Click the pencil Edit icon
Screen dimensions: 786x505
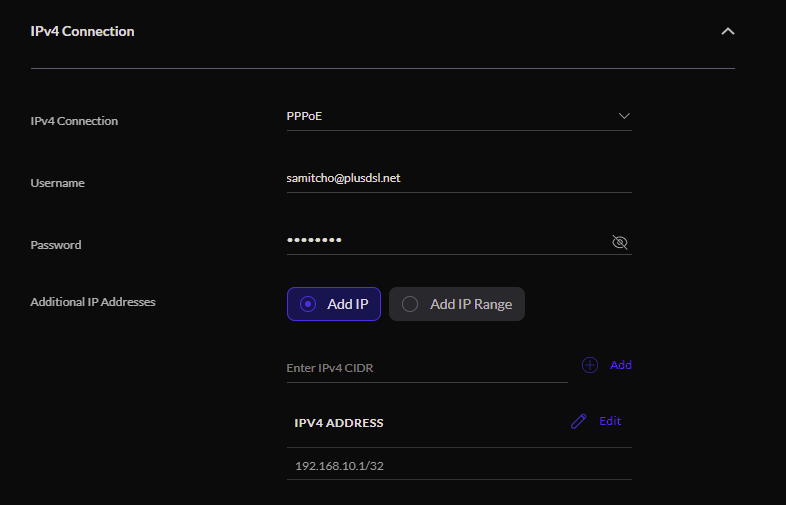[578, 421]
